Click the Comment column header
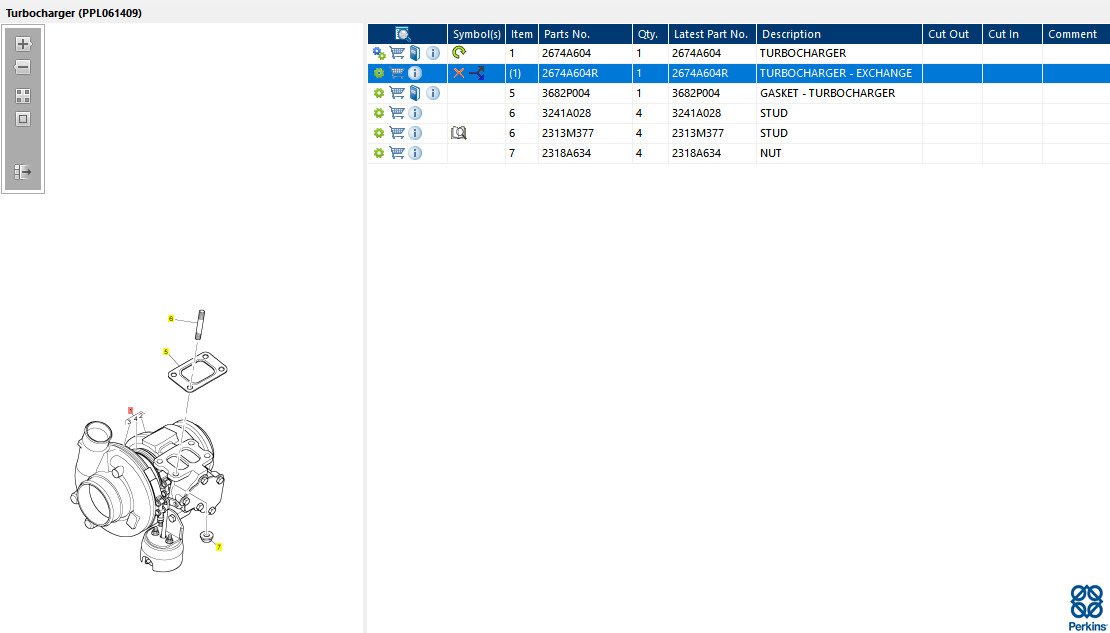The width and height of the screenshot is (1110, 633). (1076, 34)
